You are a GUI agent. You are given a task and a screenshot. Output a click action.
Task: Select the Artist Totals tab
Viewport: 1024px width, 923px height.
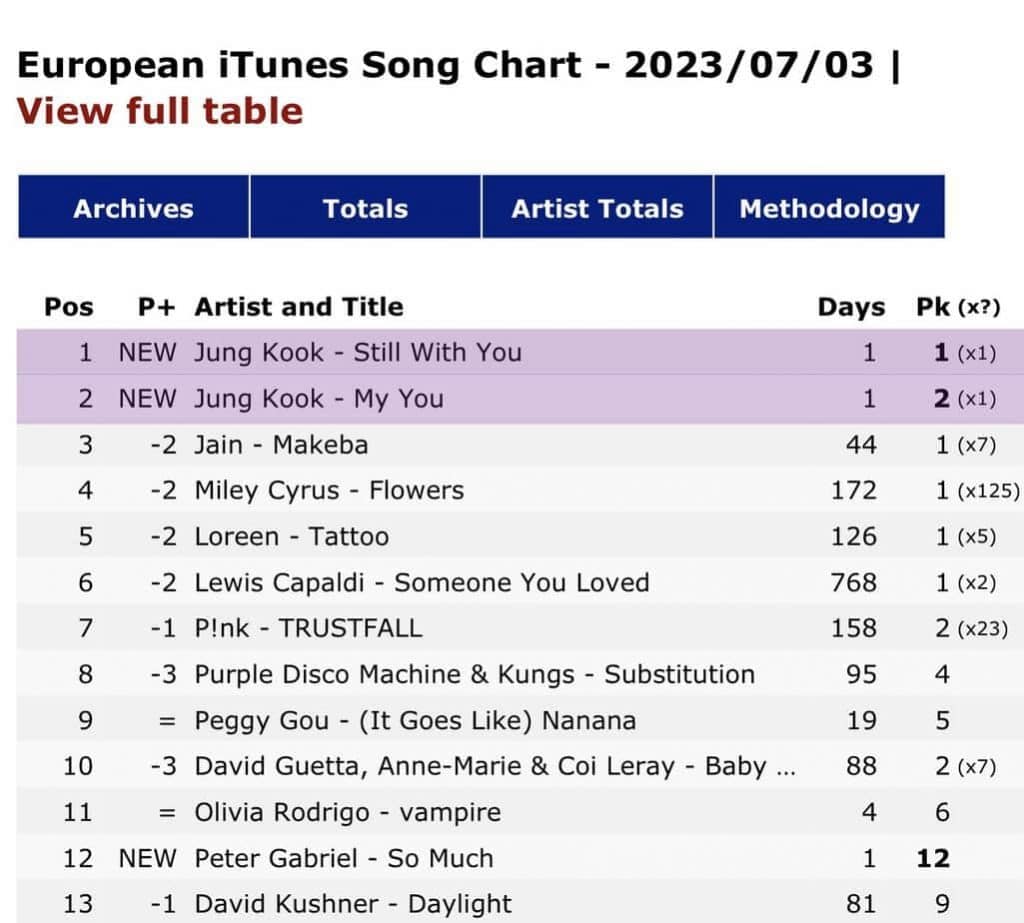tap(597, 208)
